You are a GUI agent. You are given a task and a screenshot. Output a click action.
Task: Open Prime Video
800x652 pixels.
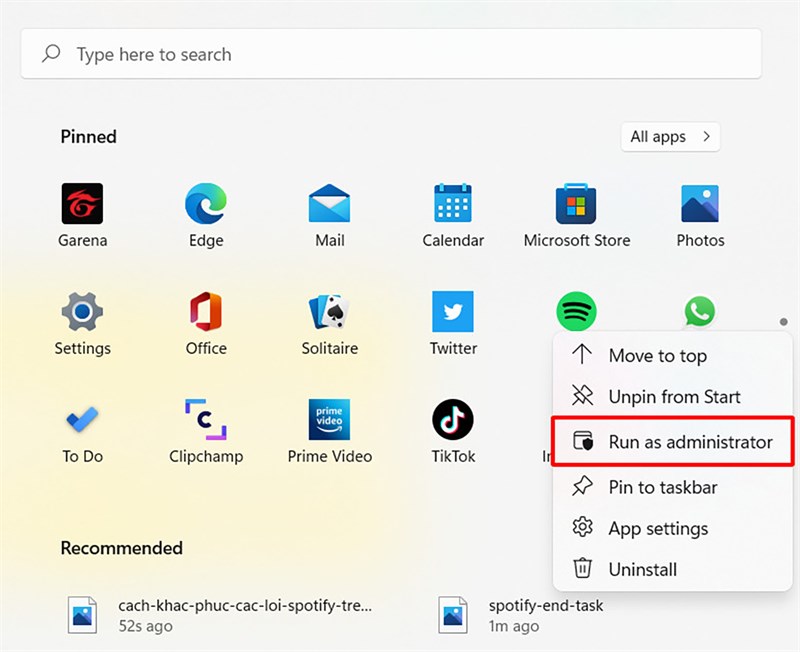(329, 420)
